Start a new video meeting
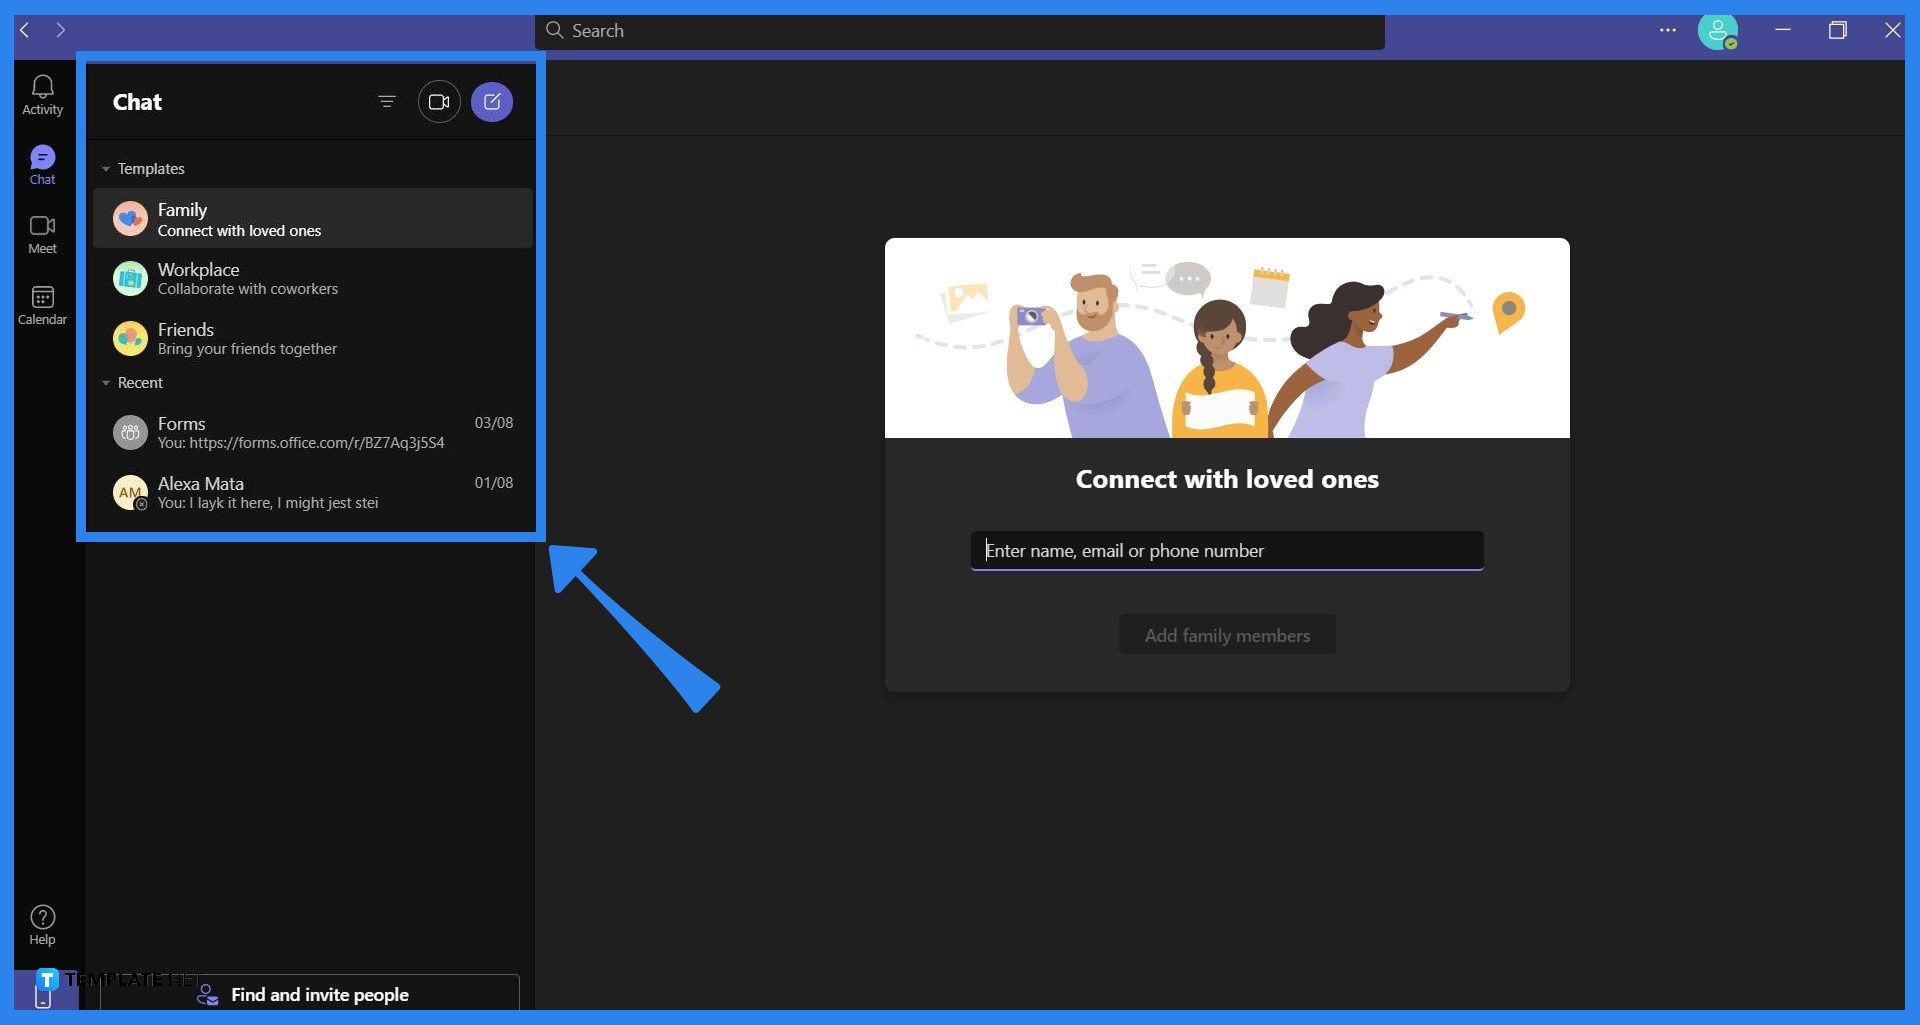This screenshot has height=1025, width=1920. pos(439,101)
